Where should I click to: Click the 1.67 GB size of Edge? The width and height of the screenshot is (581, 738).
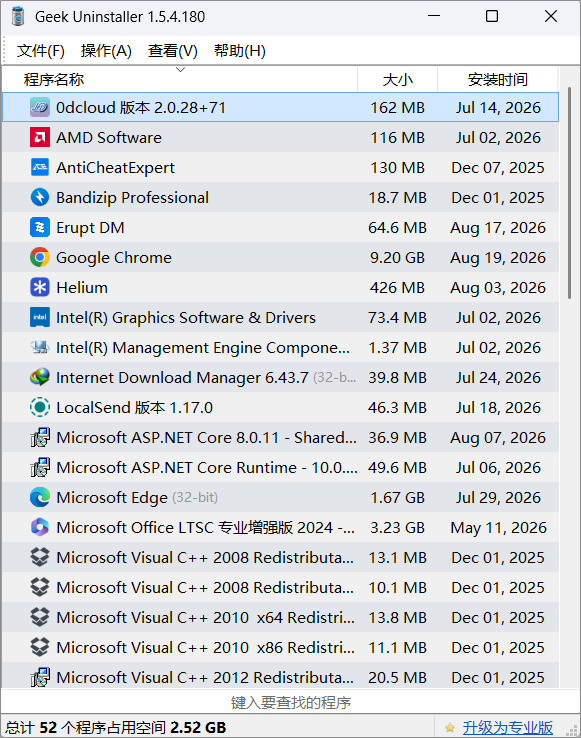[397, 497]
